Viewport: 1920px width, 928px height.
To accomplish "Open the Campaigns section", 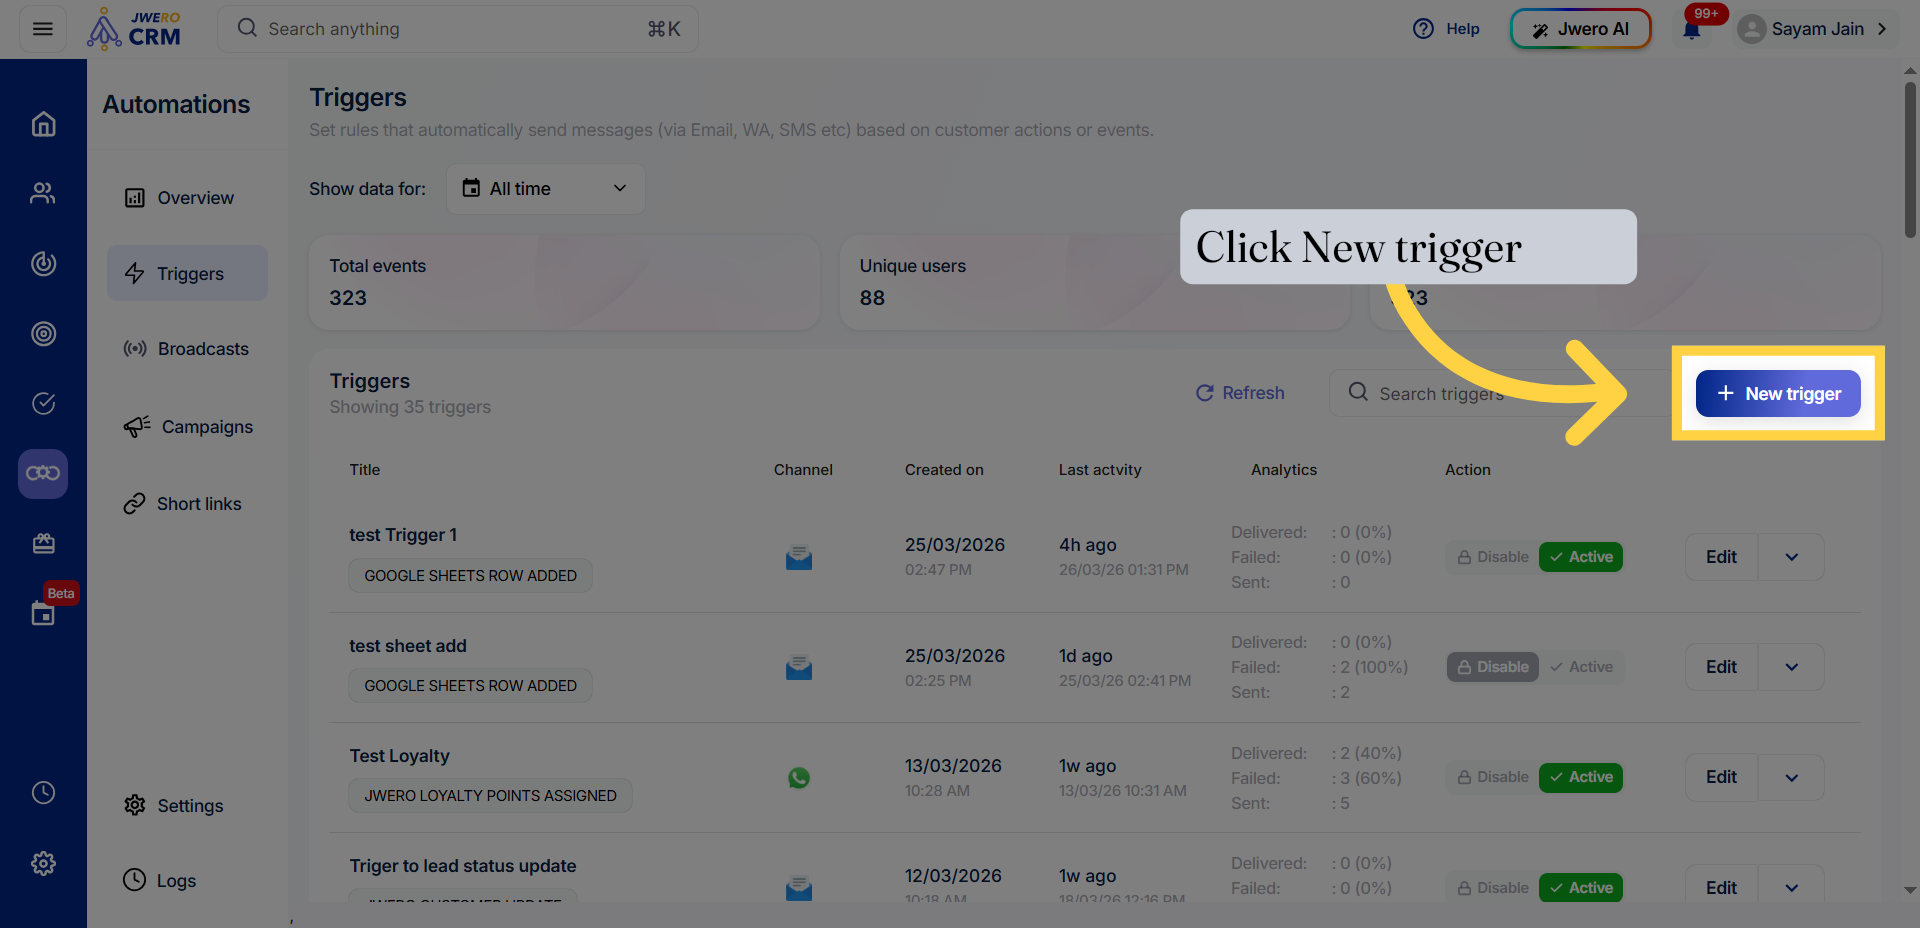I will coord(187,427).
